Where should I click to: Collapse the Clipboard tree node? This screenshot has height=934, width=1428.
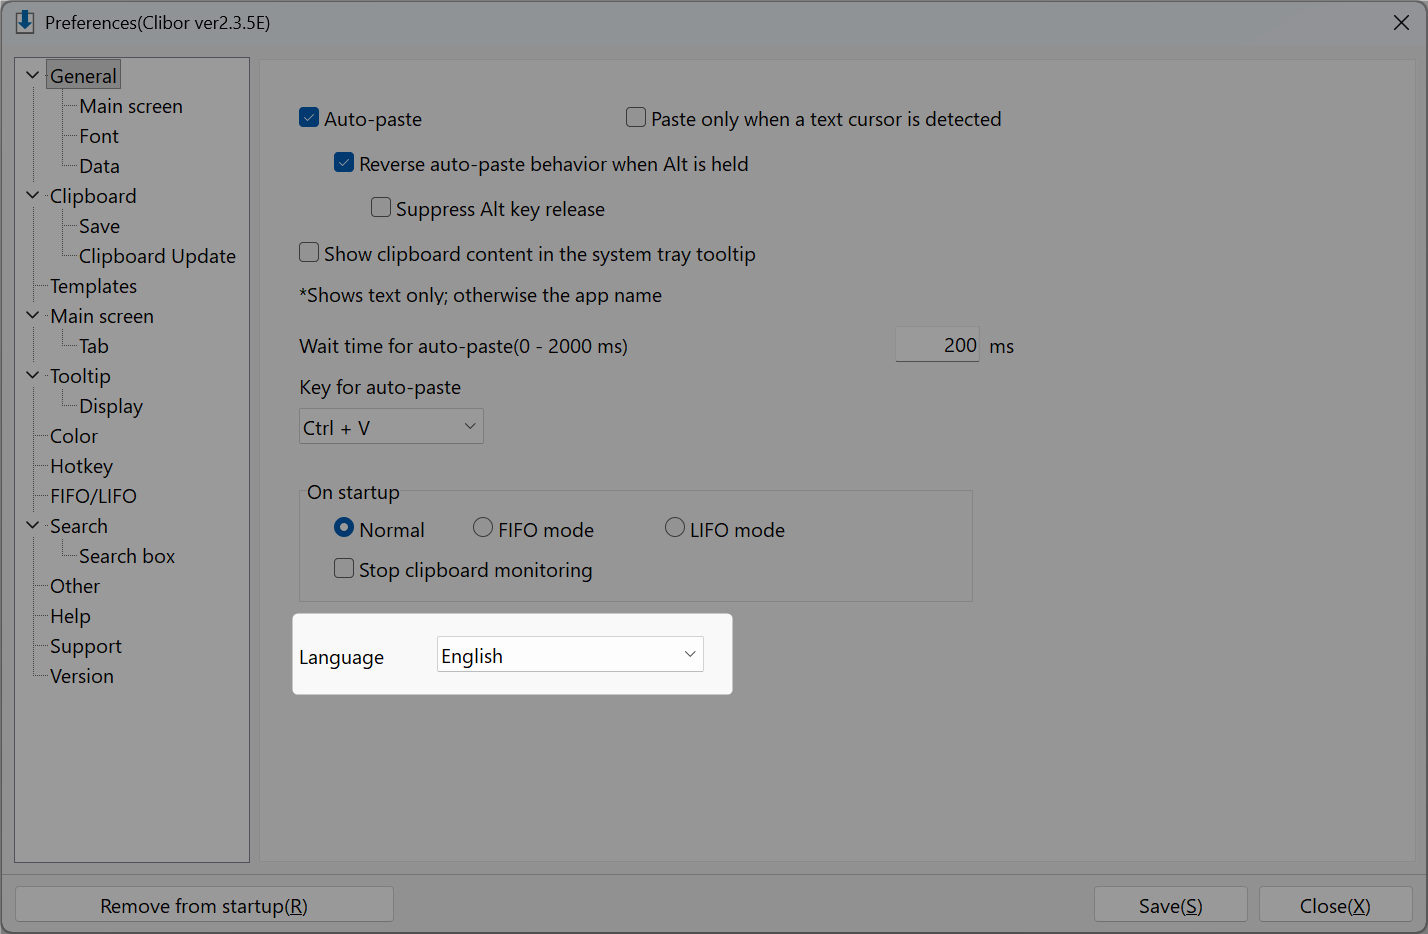point(33,196)
